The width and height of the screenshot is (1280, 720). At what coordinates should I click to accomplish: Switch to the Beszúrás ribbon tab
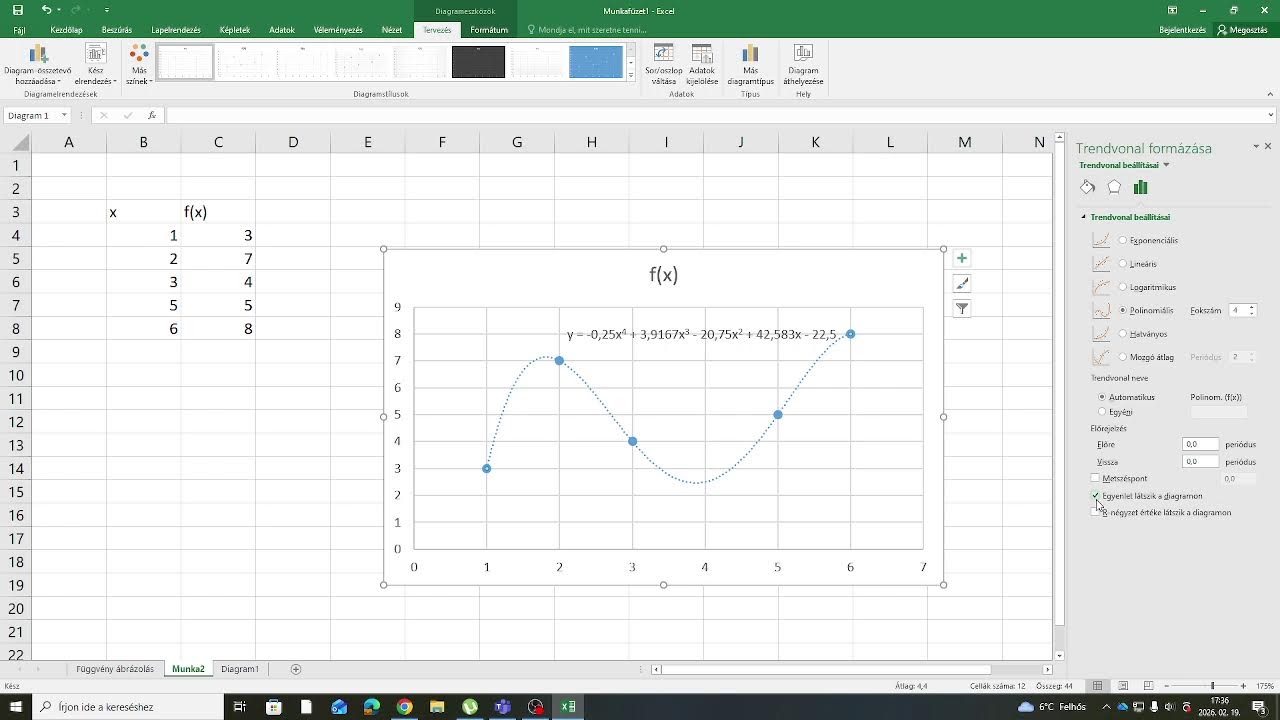[116, 30]
